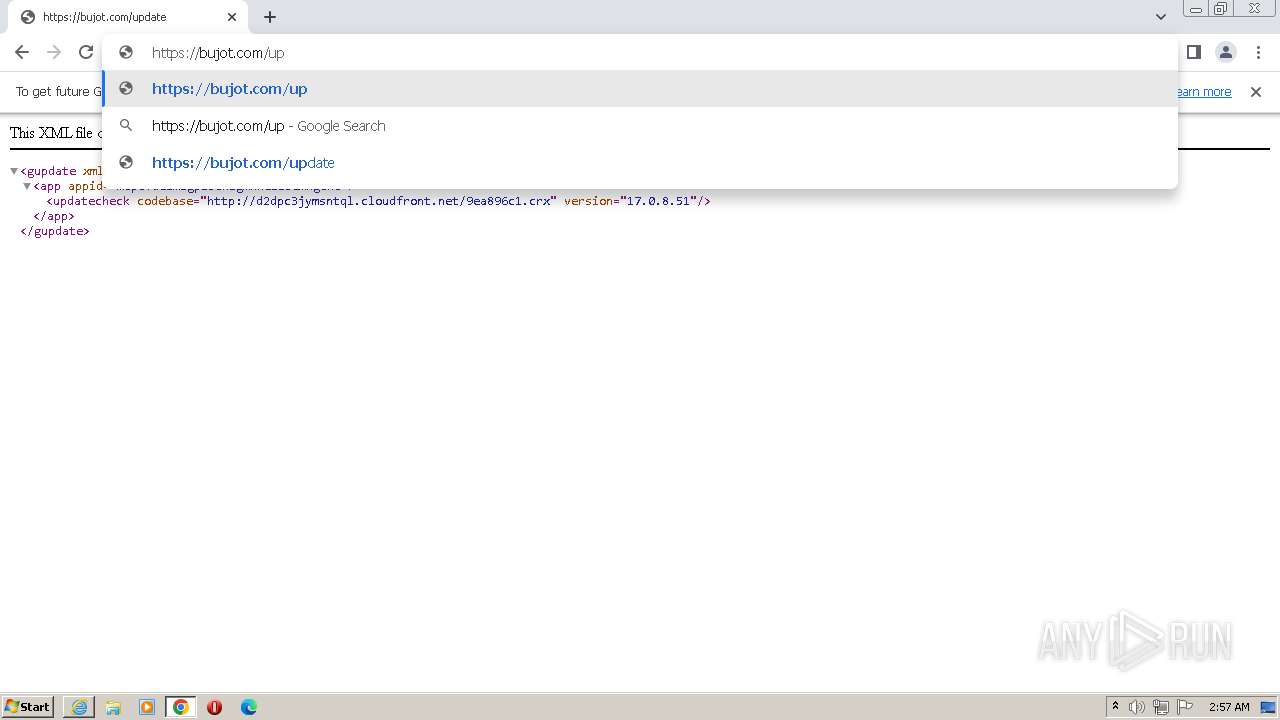Launch Internet Explorer from taskbar
This screenshot has height=720, width=1280.
coord(79,707)
